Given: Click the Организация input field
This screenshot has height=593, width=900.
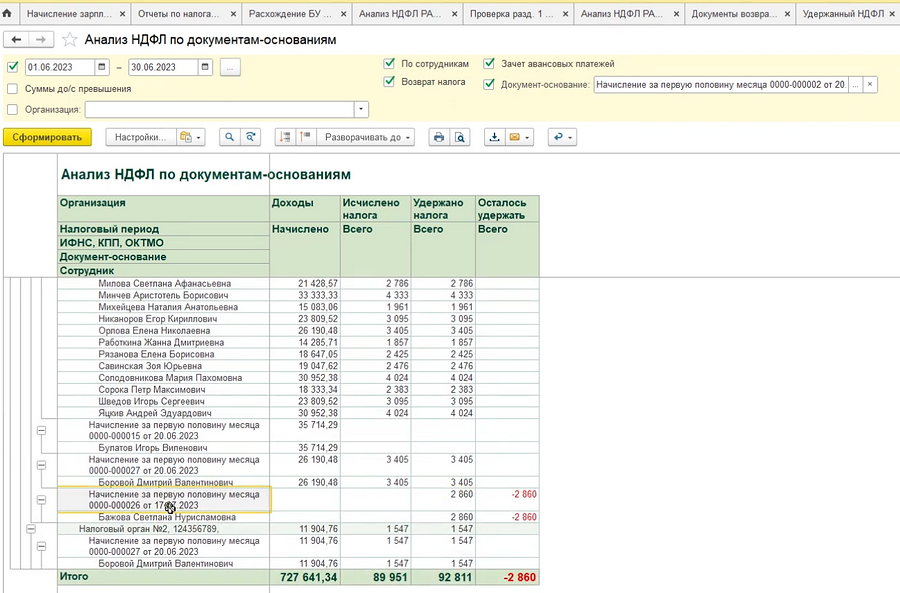Looking at the screenshot, I should (x=220, y=109).
